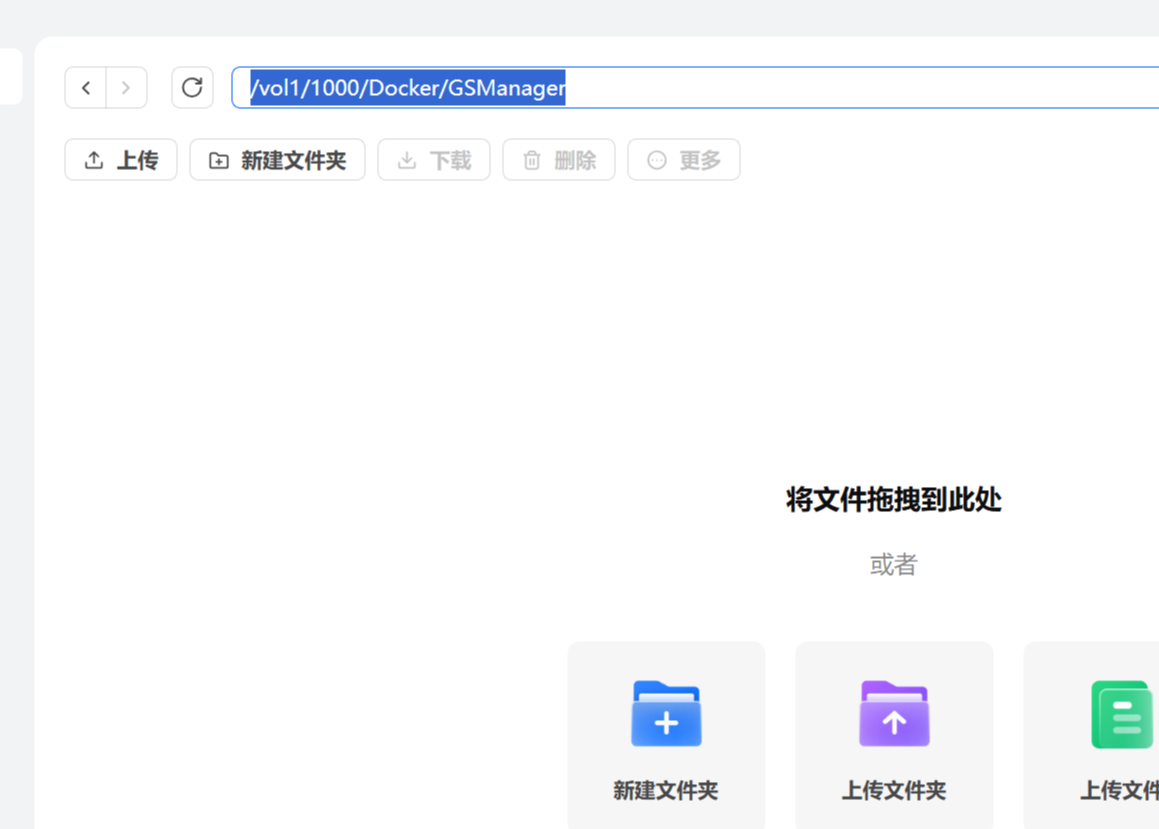Click the forward navigation arrow
Viewport: 1159px width, 829px height.
point(126,87)
